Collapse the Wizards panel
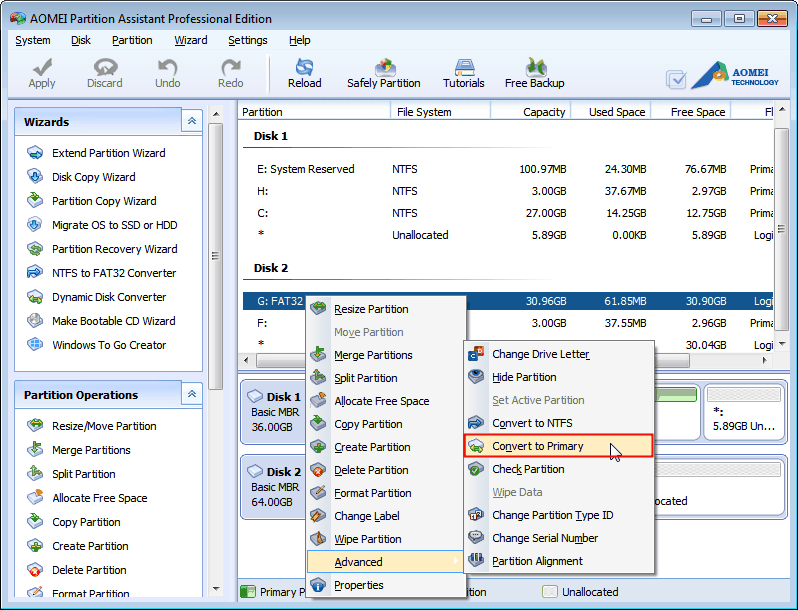Image resolution: width=798 pixels, height=610 pixels. point(192,121)
